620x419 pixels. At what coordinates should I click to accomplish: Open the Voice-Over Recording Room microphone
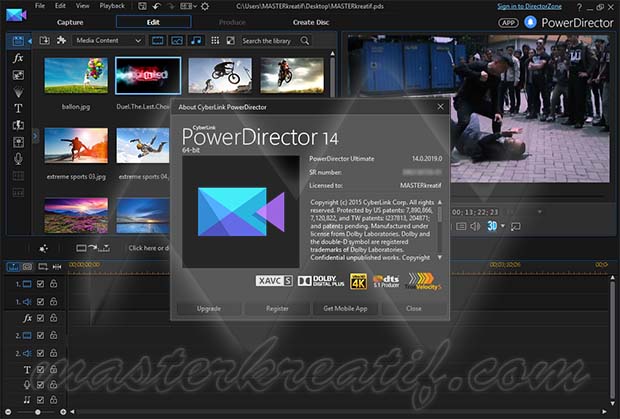(18, 159)
